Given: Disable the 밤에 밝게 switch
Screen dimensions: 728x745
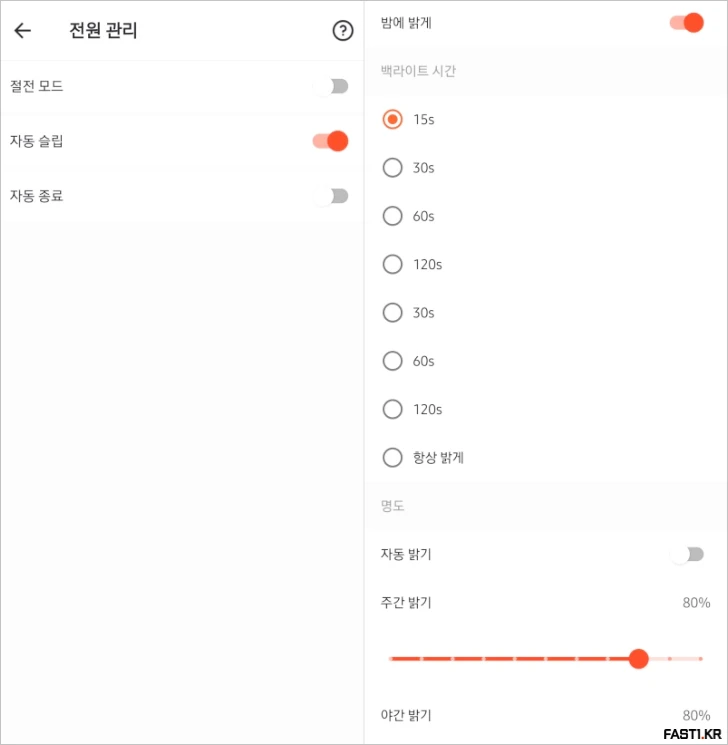Looking at the screenshot, I should point(687,22).
